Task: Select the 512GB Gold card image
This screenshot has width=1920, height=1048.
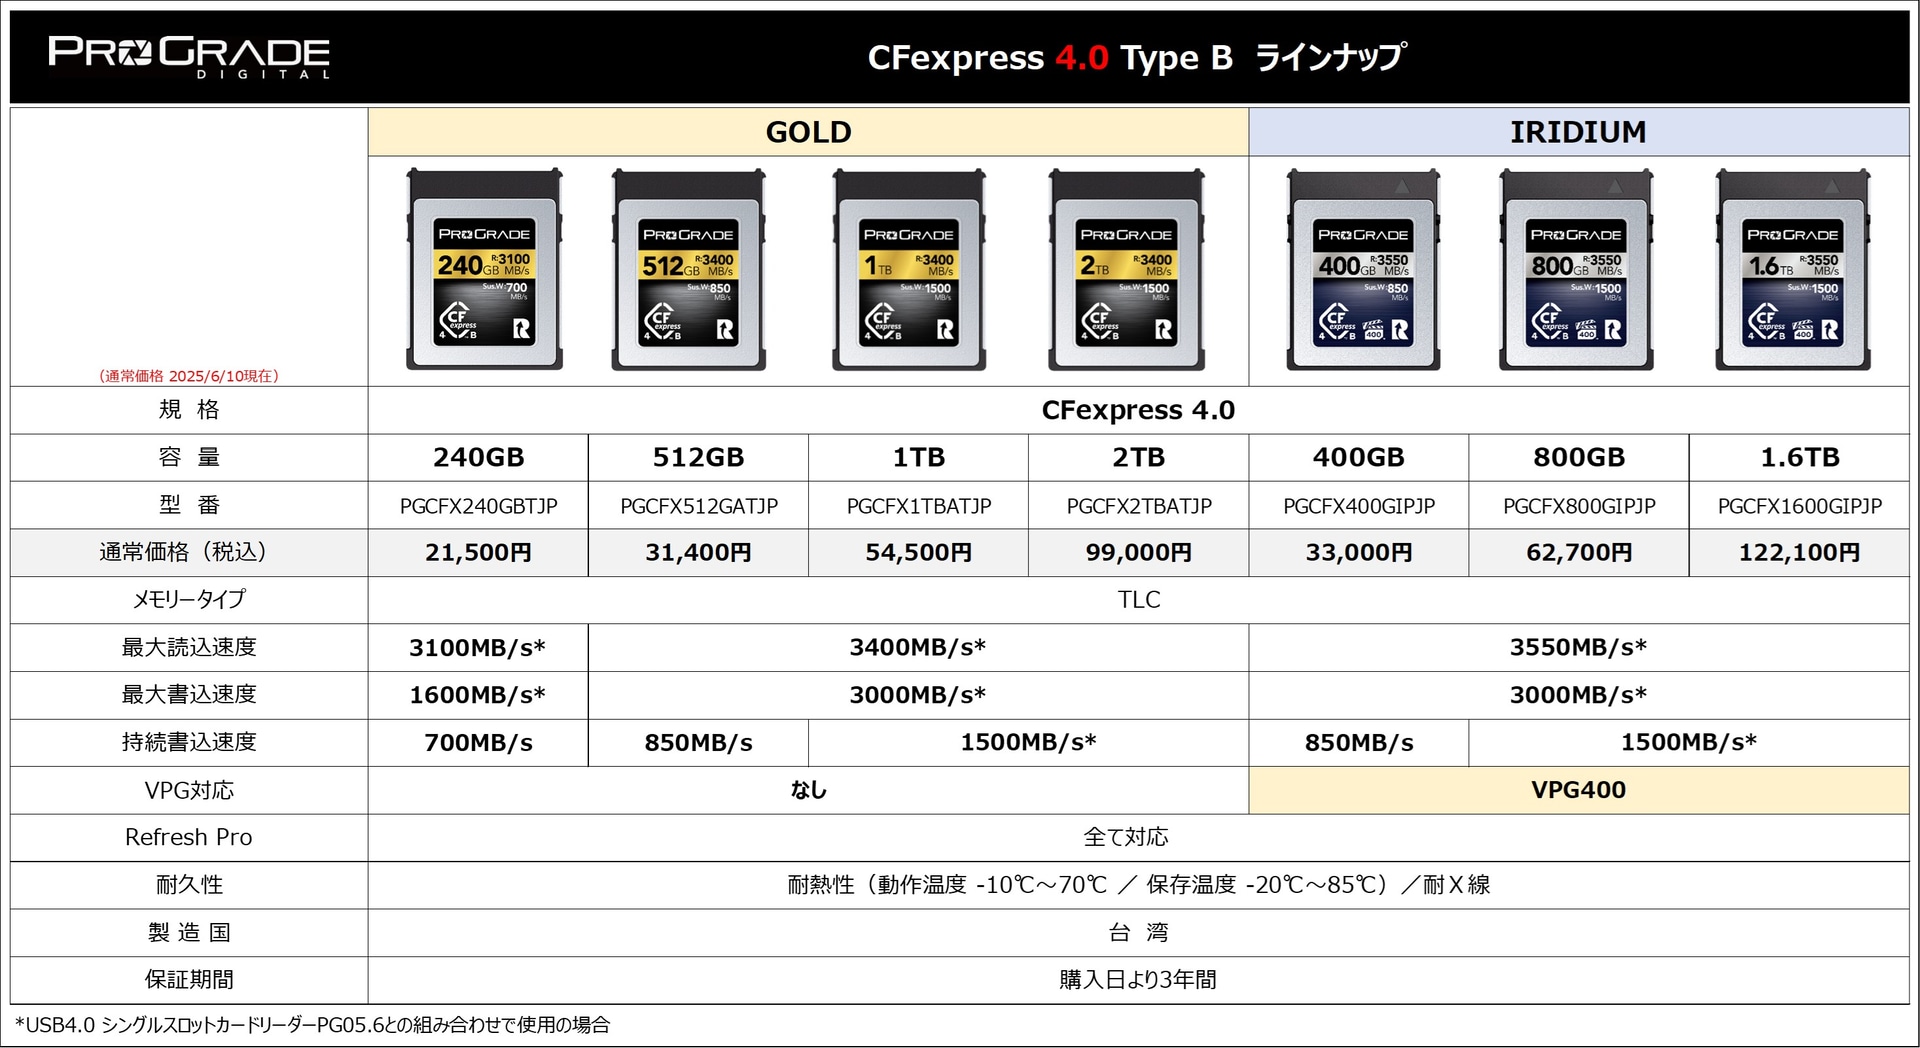Action: tap(689, 269)
